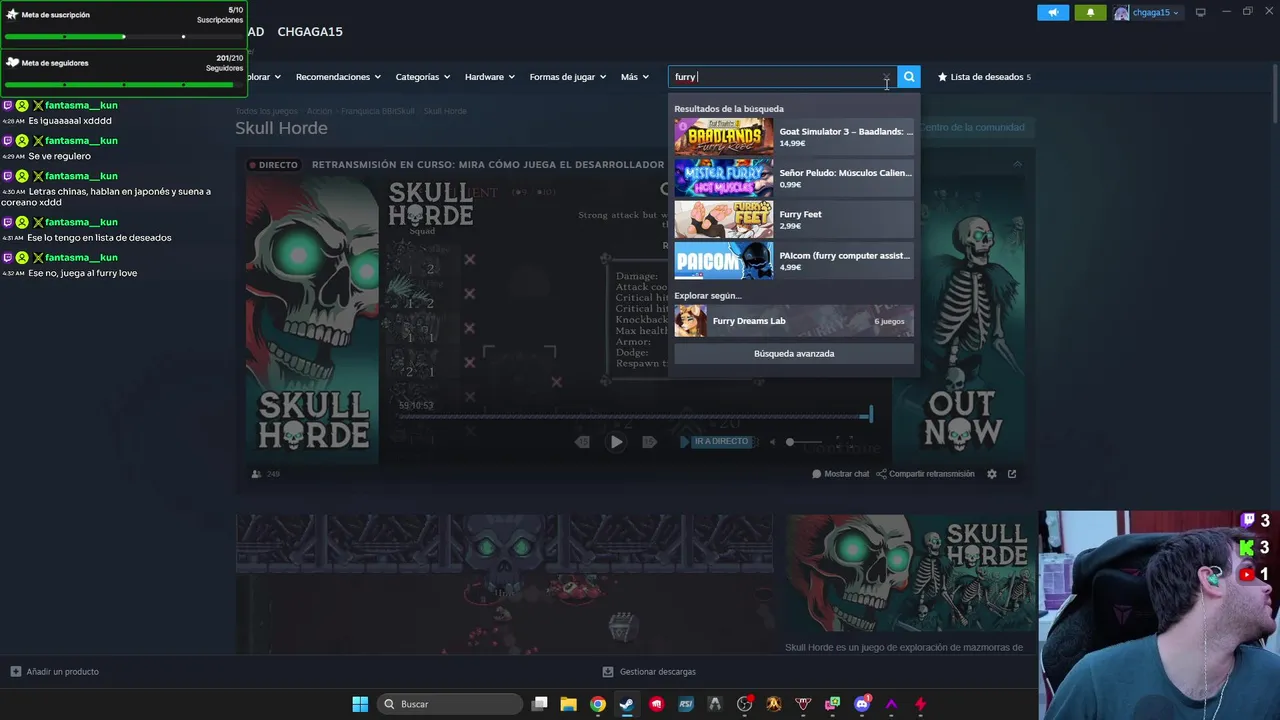Click the blue search magnifier button
This screenshot has height=720, width=1280.
(x=909, y=77)
